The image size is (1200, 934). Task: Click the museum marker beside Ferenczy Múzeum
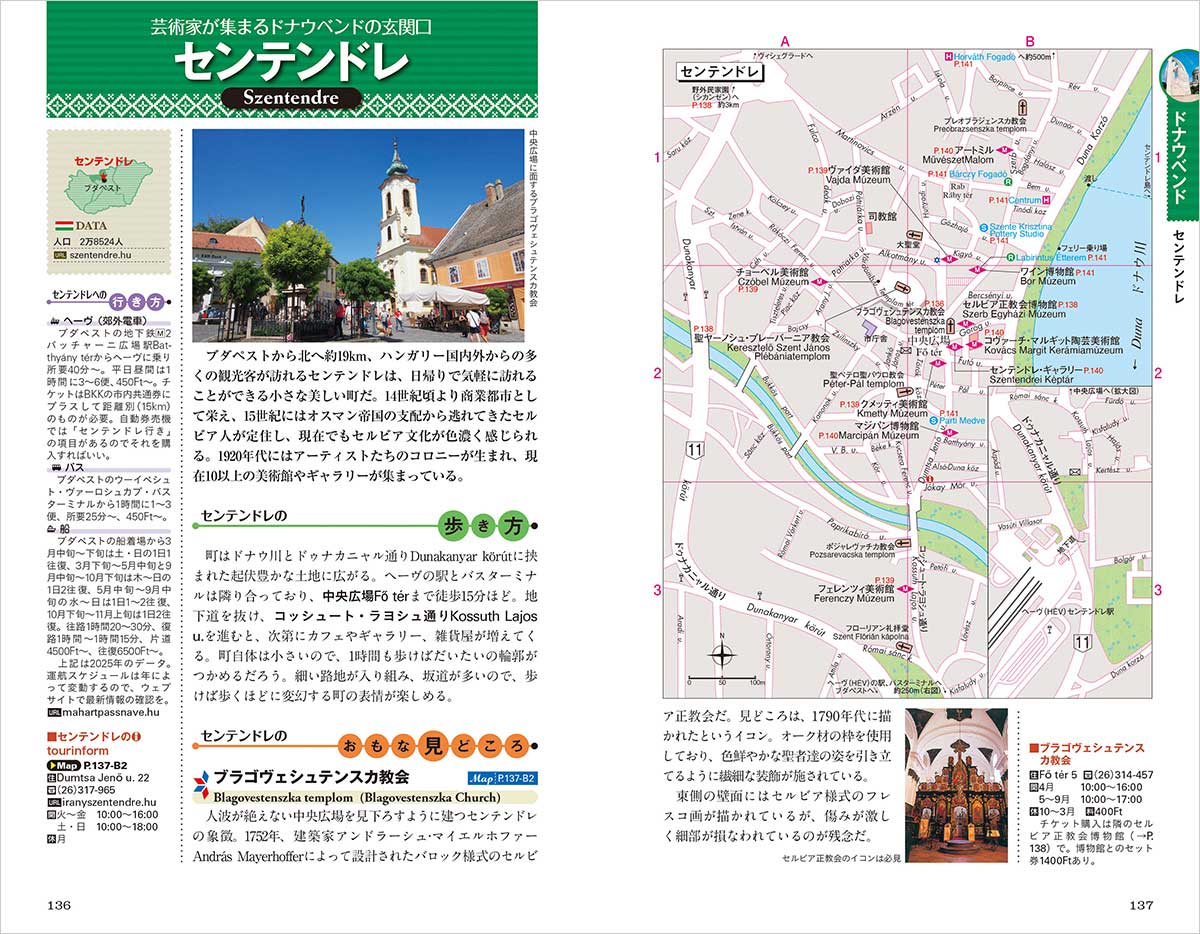[907, 590]
